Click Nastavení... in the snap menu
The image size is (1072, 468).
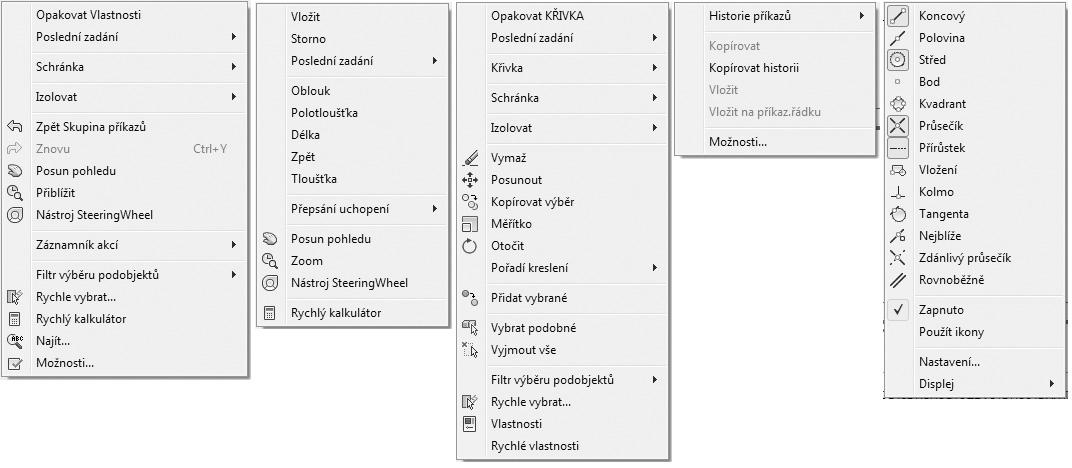tap(948, 362)
